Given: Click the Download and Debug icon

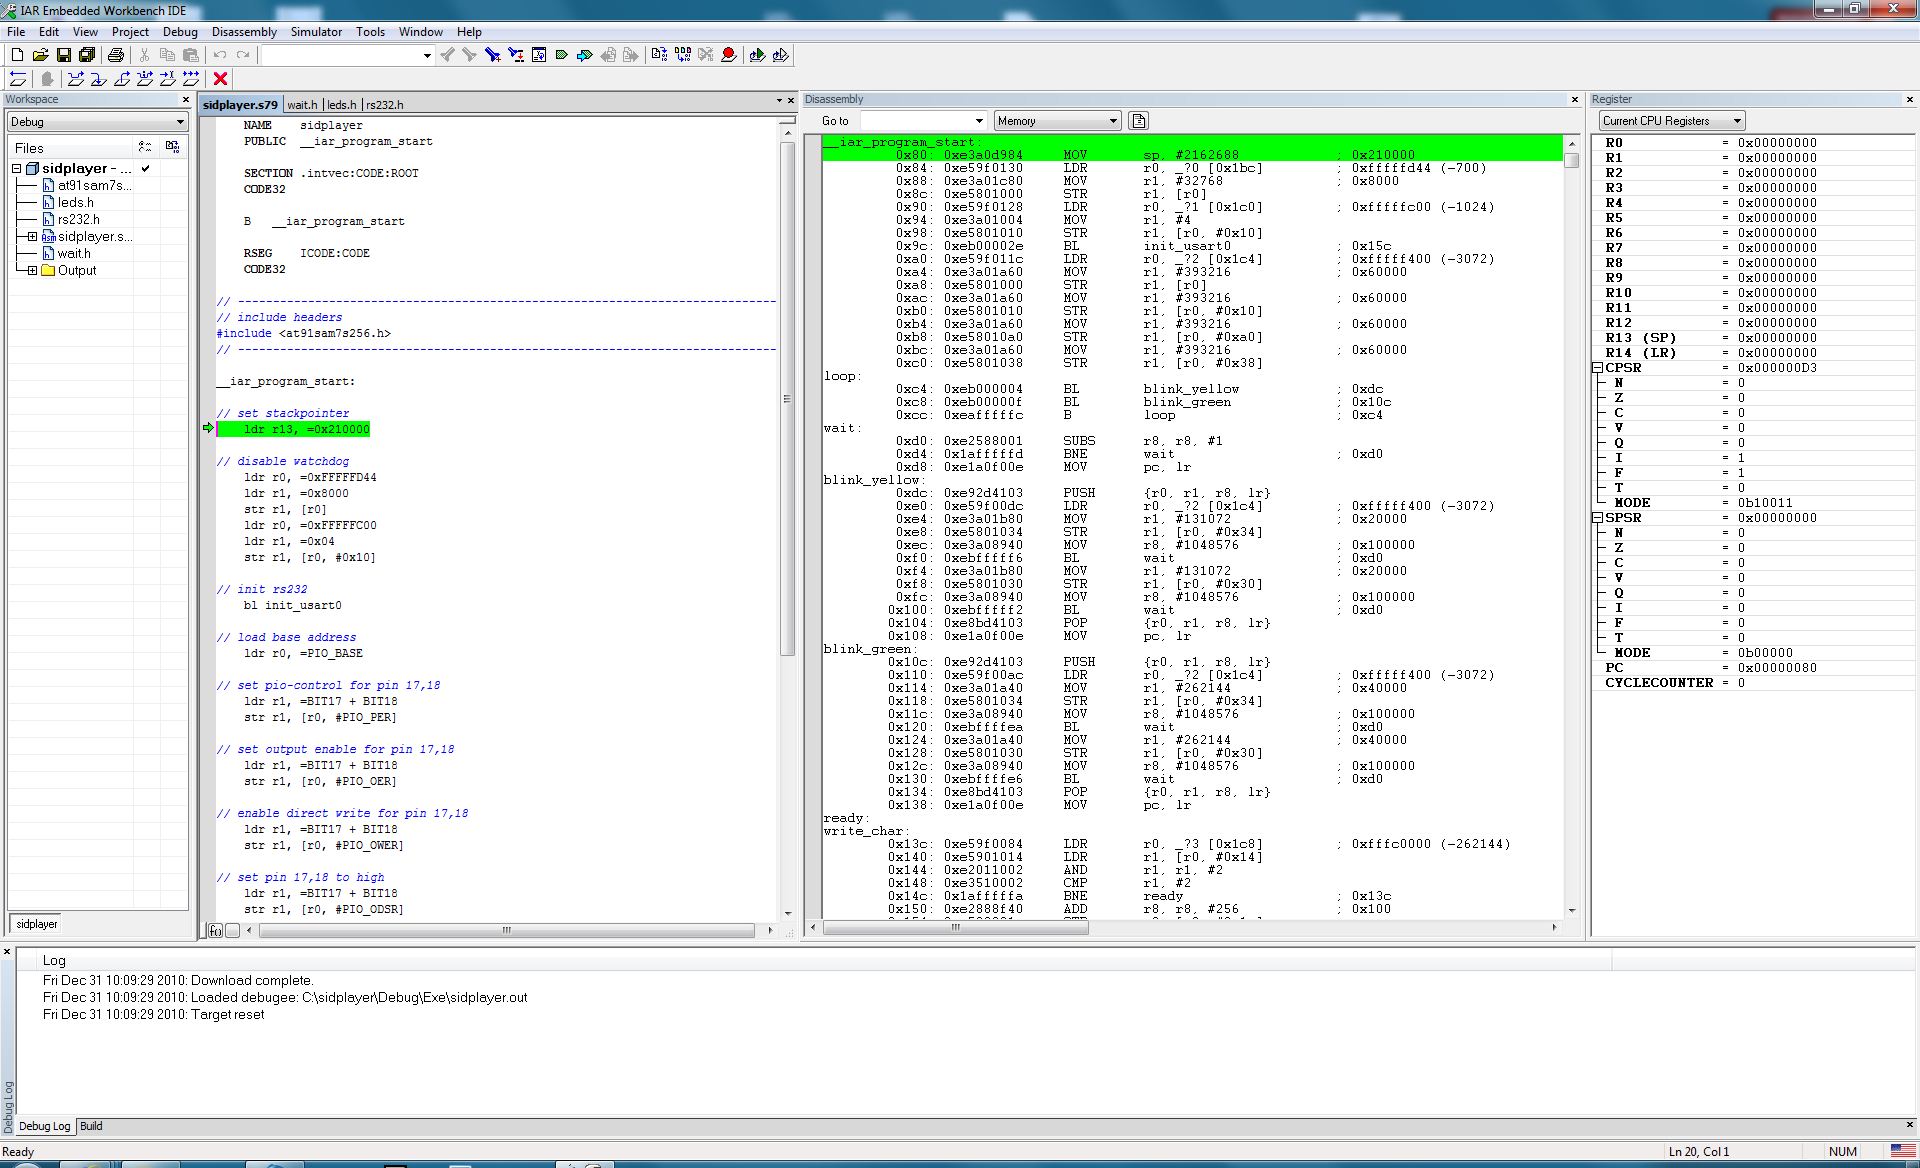Looking at the screenshot, I should (x=757, y=55).
